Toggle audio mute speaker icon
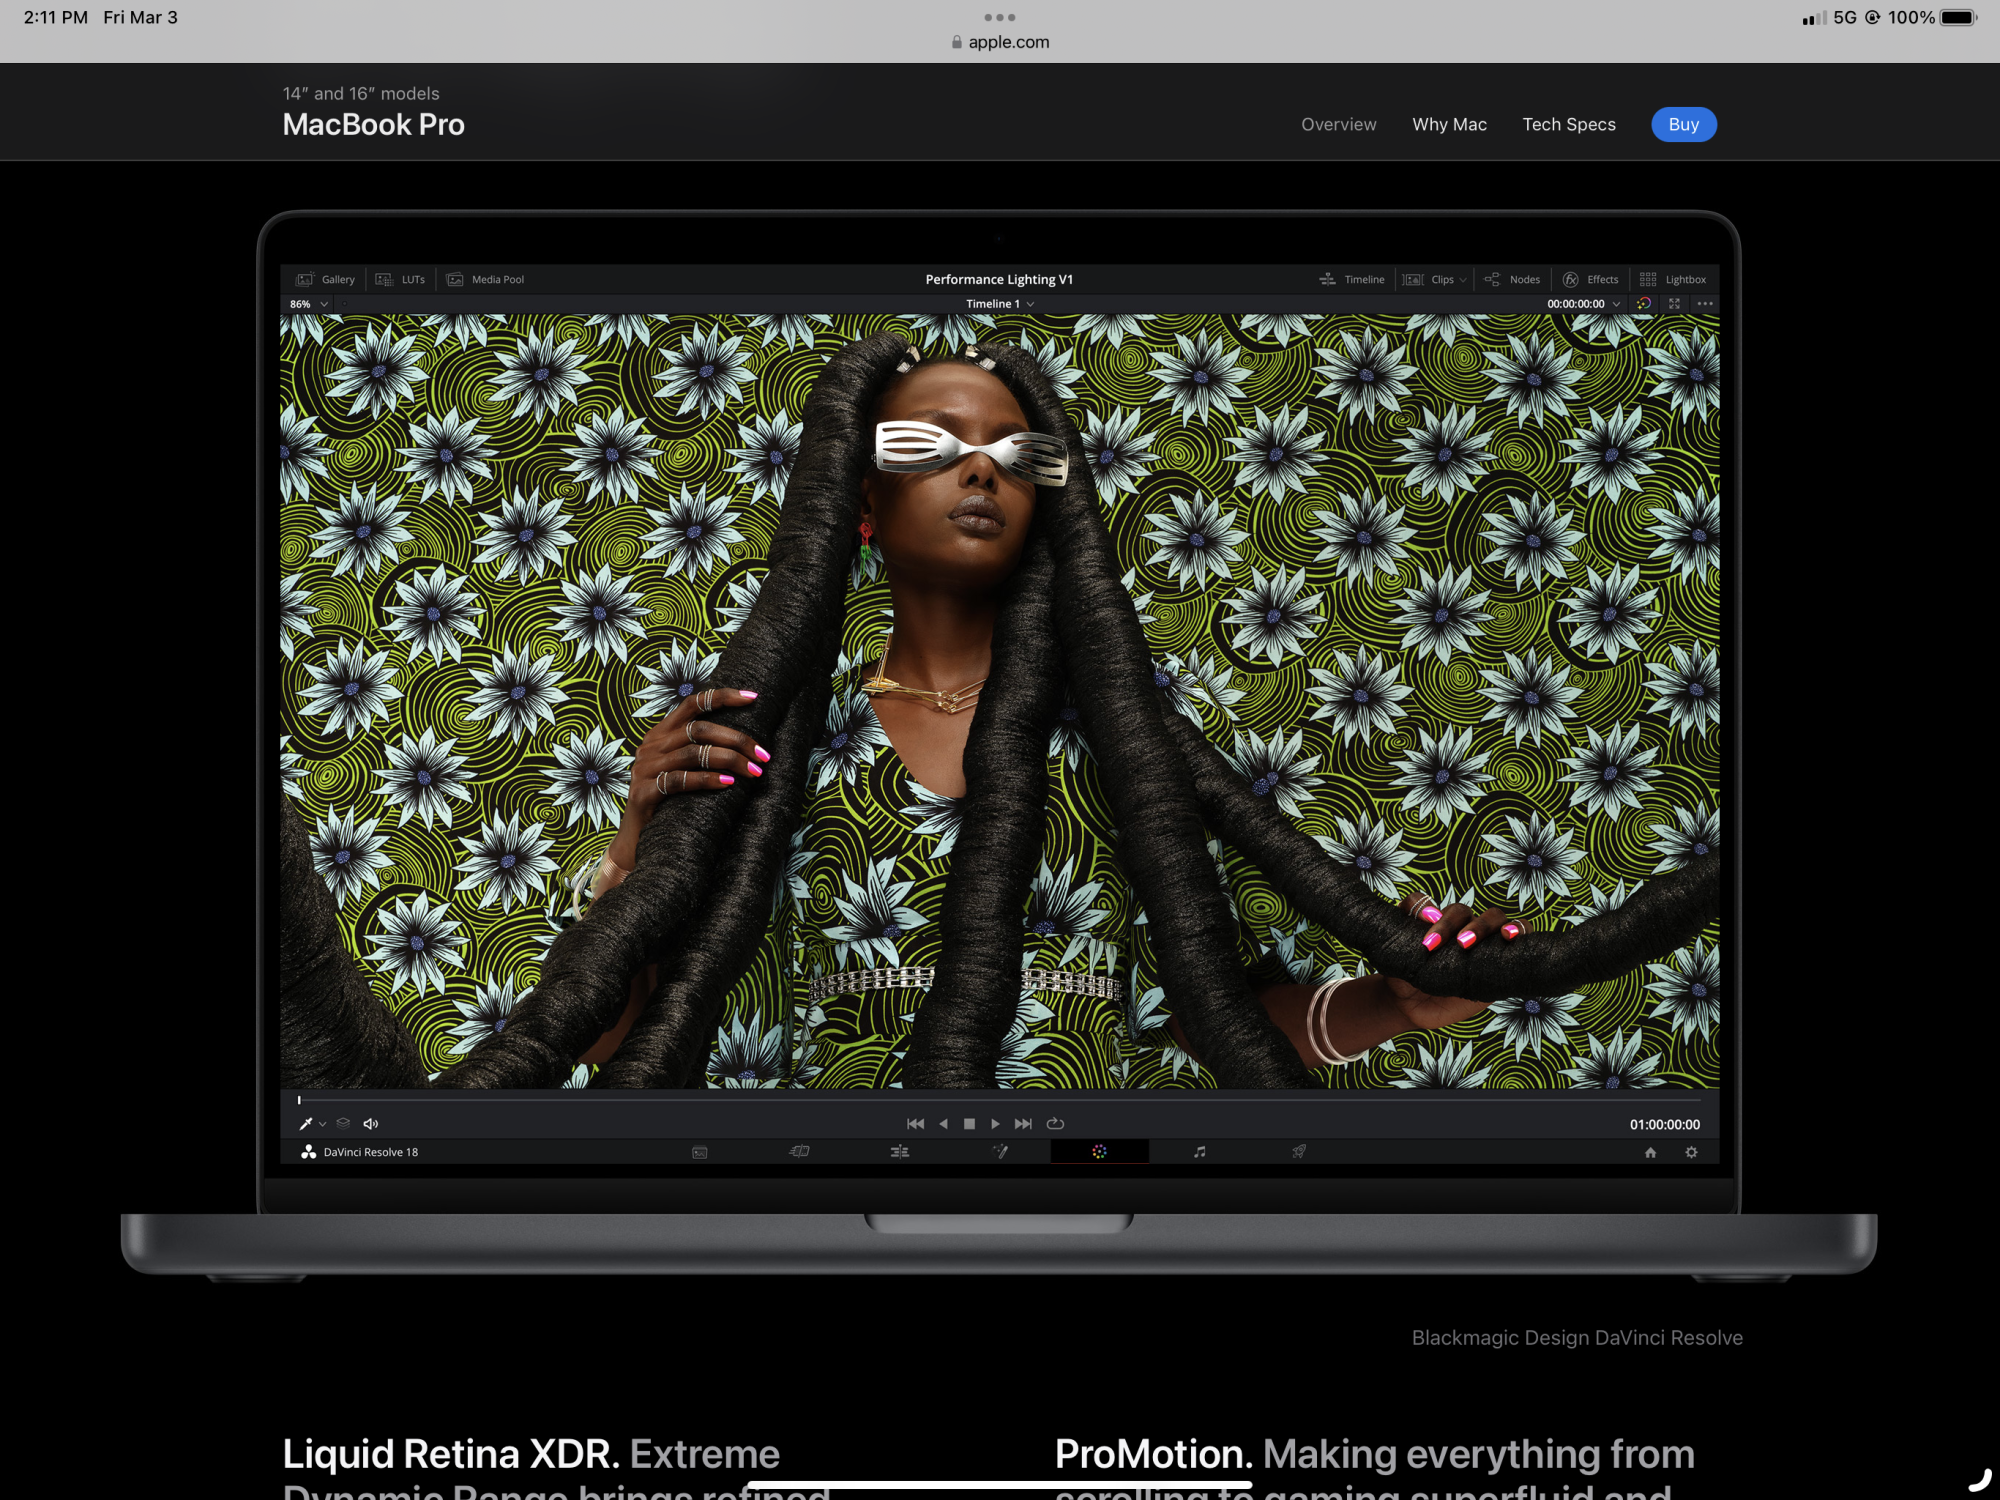 tap(370, 1124)
